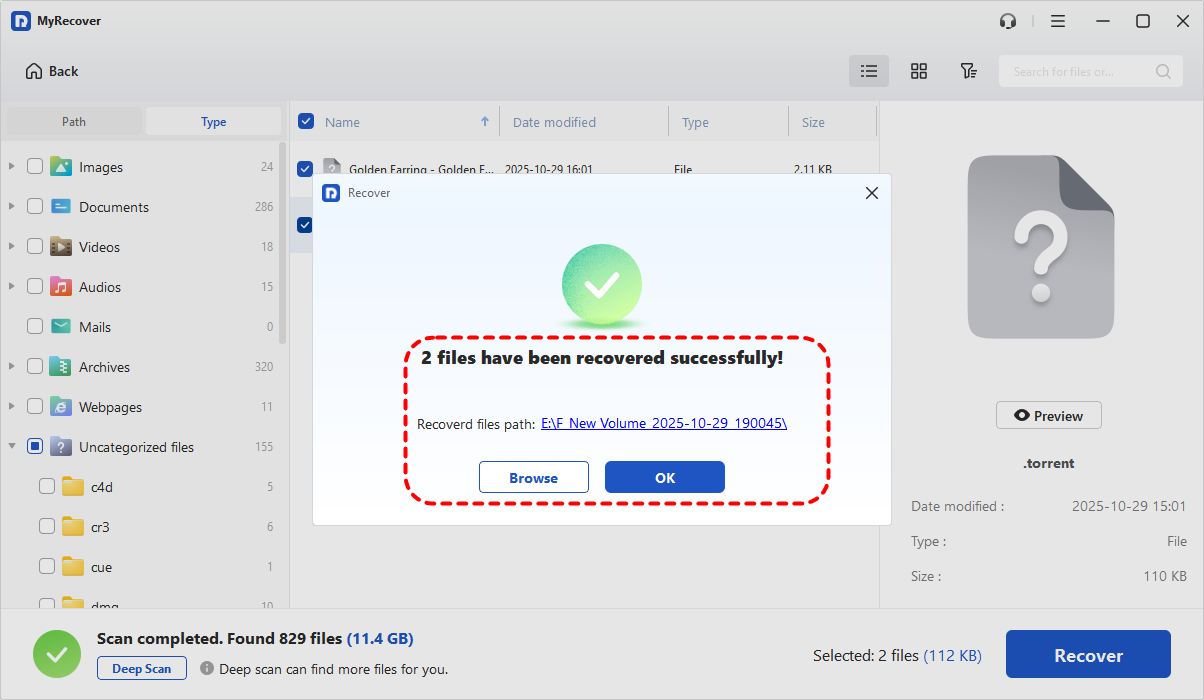Image resolution: width=1204 pixels, height=700 pixels.
Task: Close the Recover dialog with X
Action: (871, 193)
